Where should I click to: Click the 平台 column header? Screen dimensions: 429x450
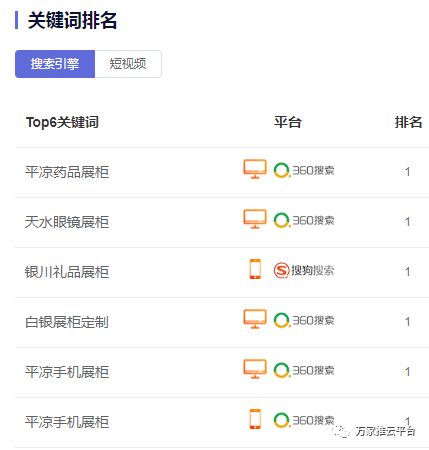pos(288,122)
